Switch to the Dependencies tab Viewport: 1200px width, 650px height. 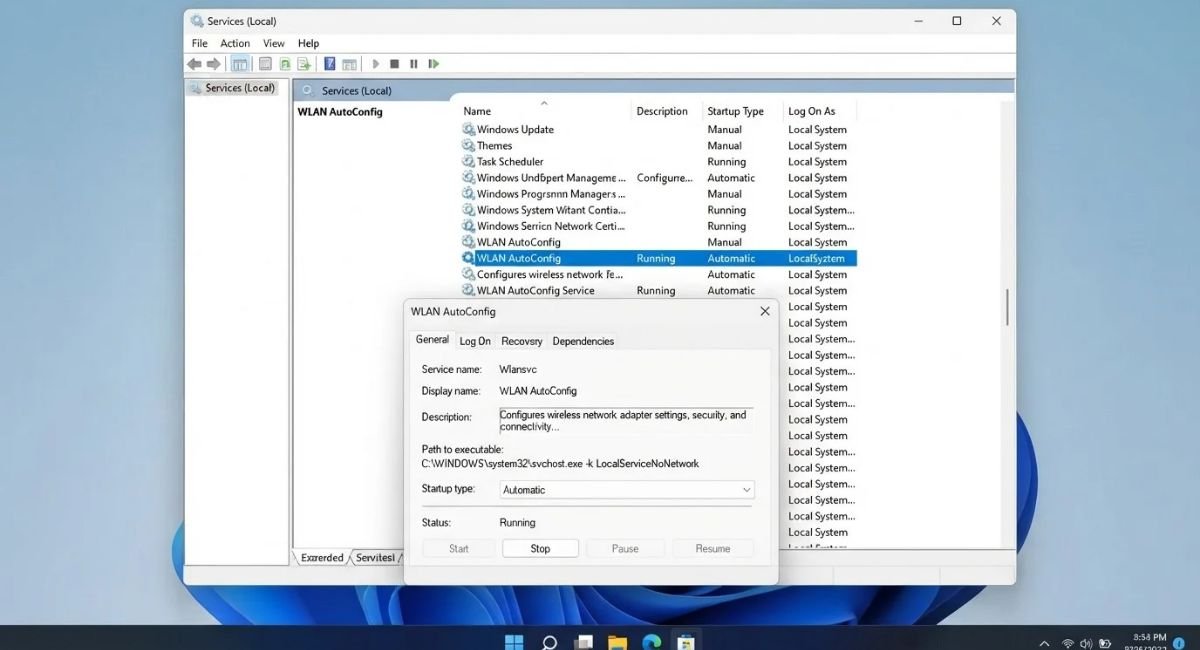point(583,341)
